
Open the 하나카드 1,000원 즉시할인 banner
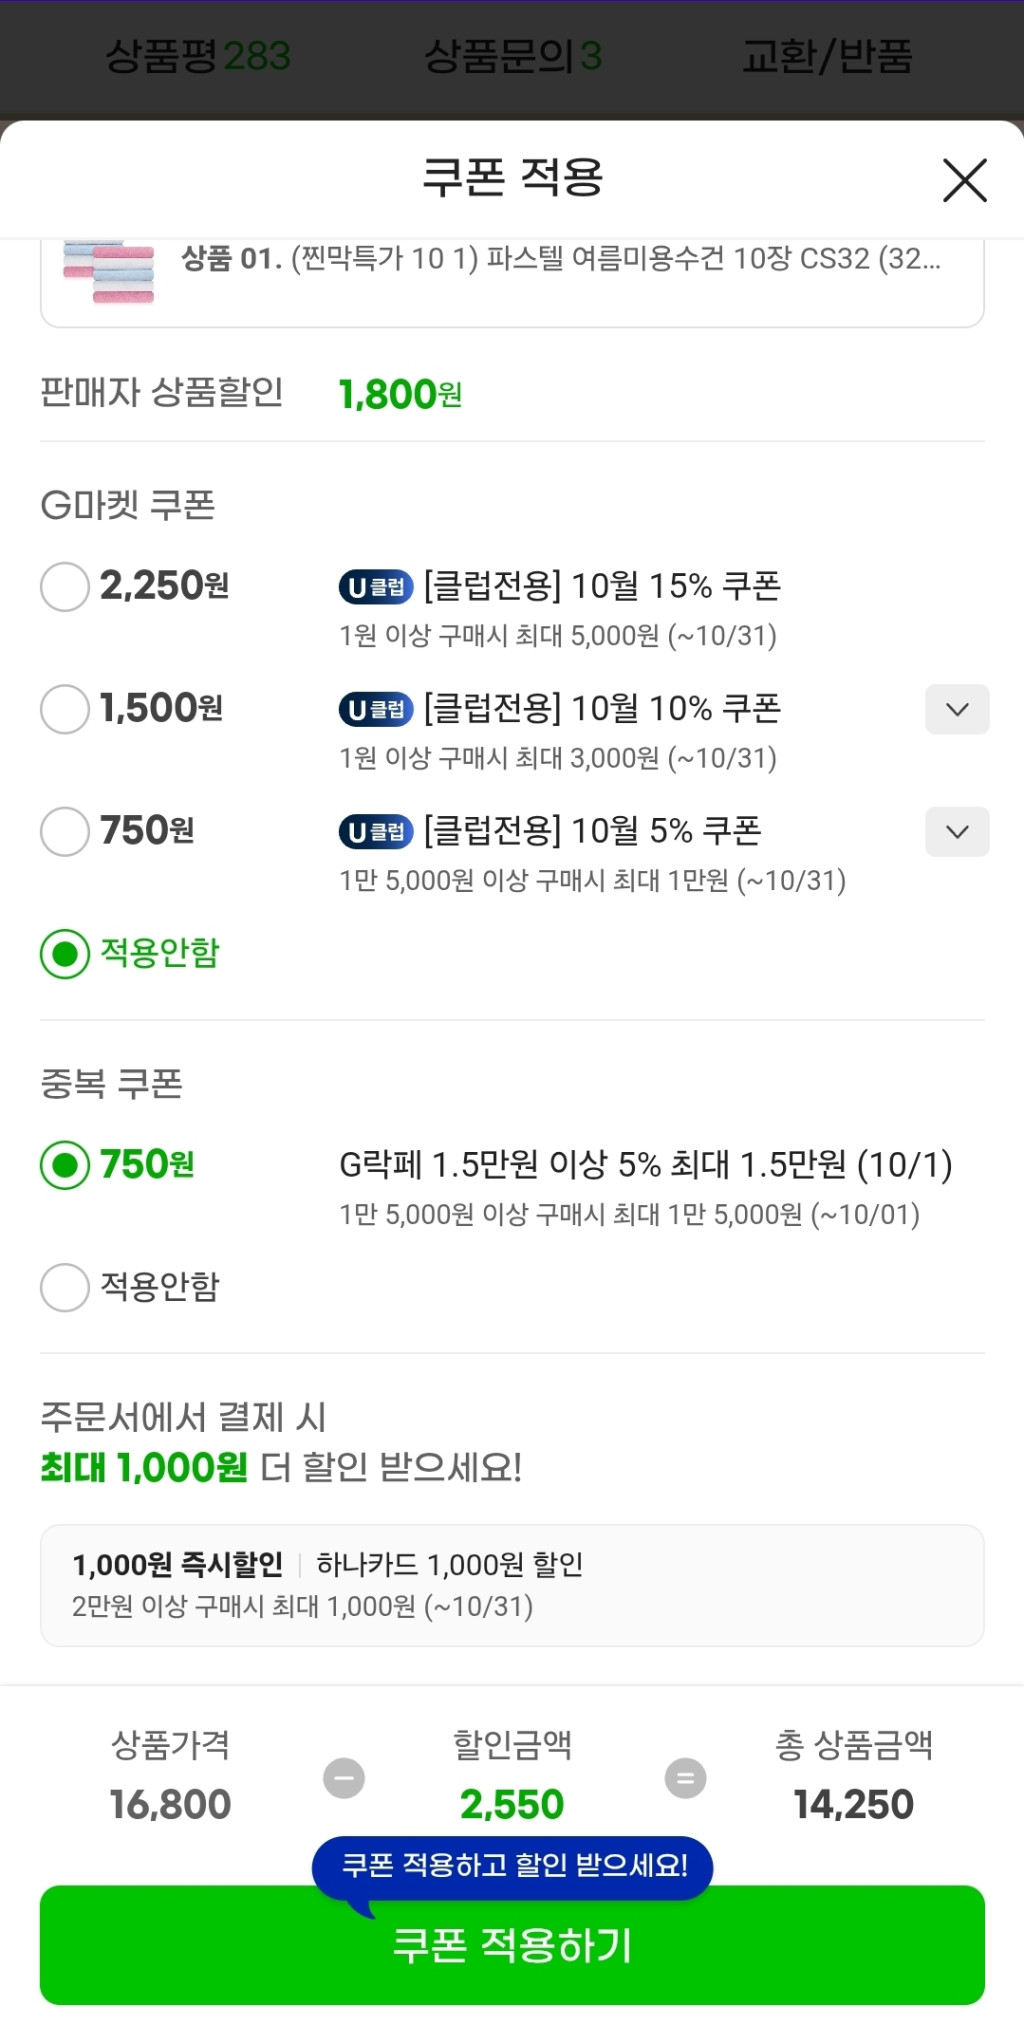click(512, 1585)
